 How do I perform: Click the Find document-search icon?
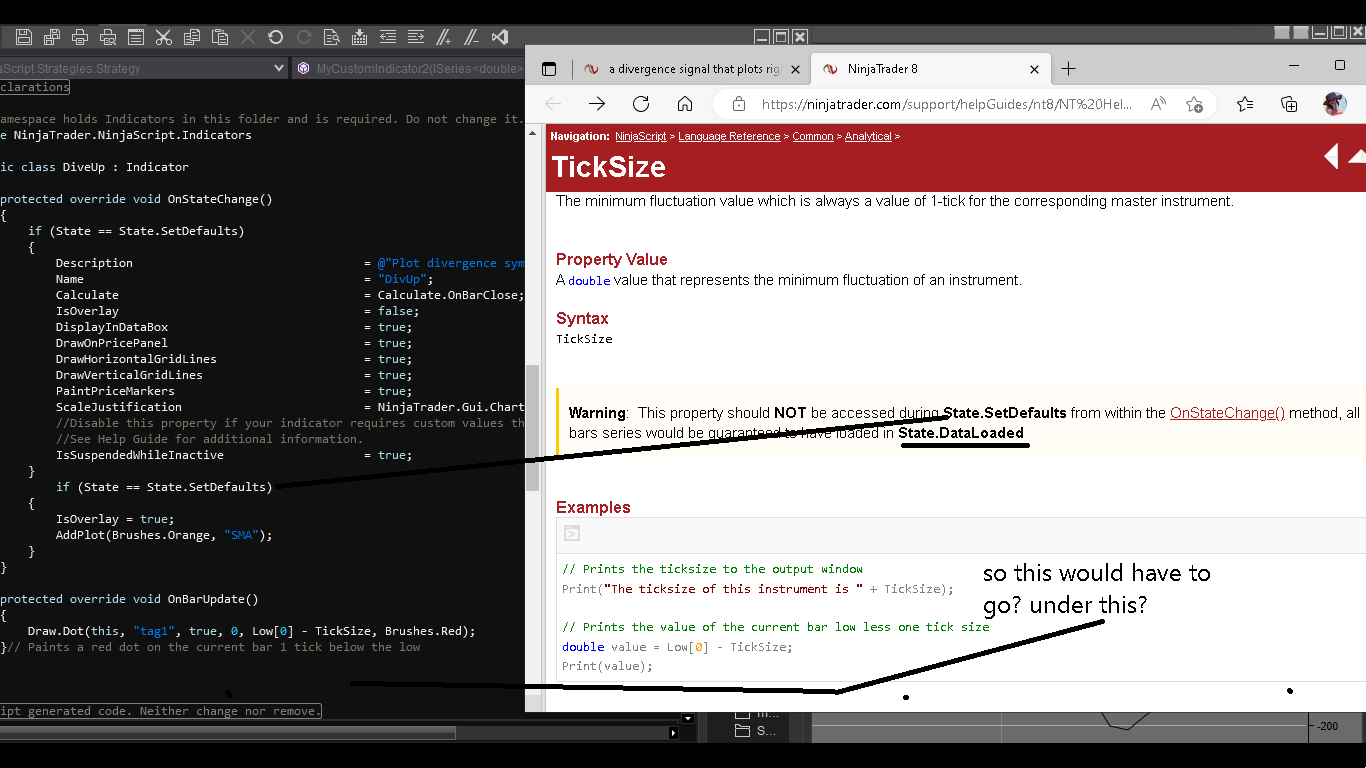coord(332,38)
